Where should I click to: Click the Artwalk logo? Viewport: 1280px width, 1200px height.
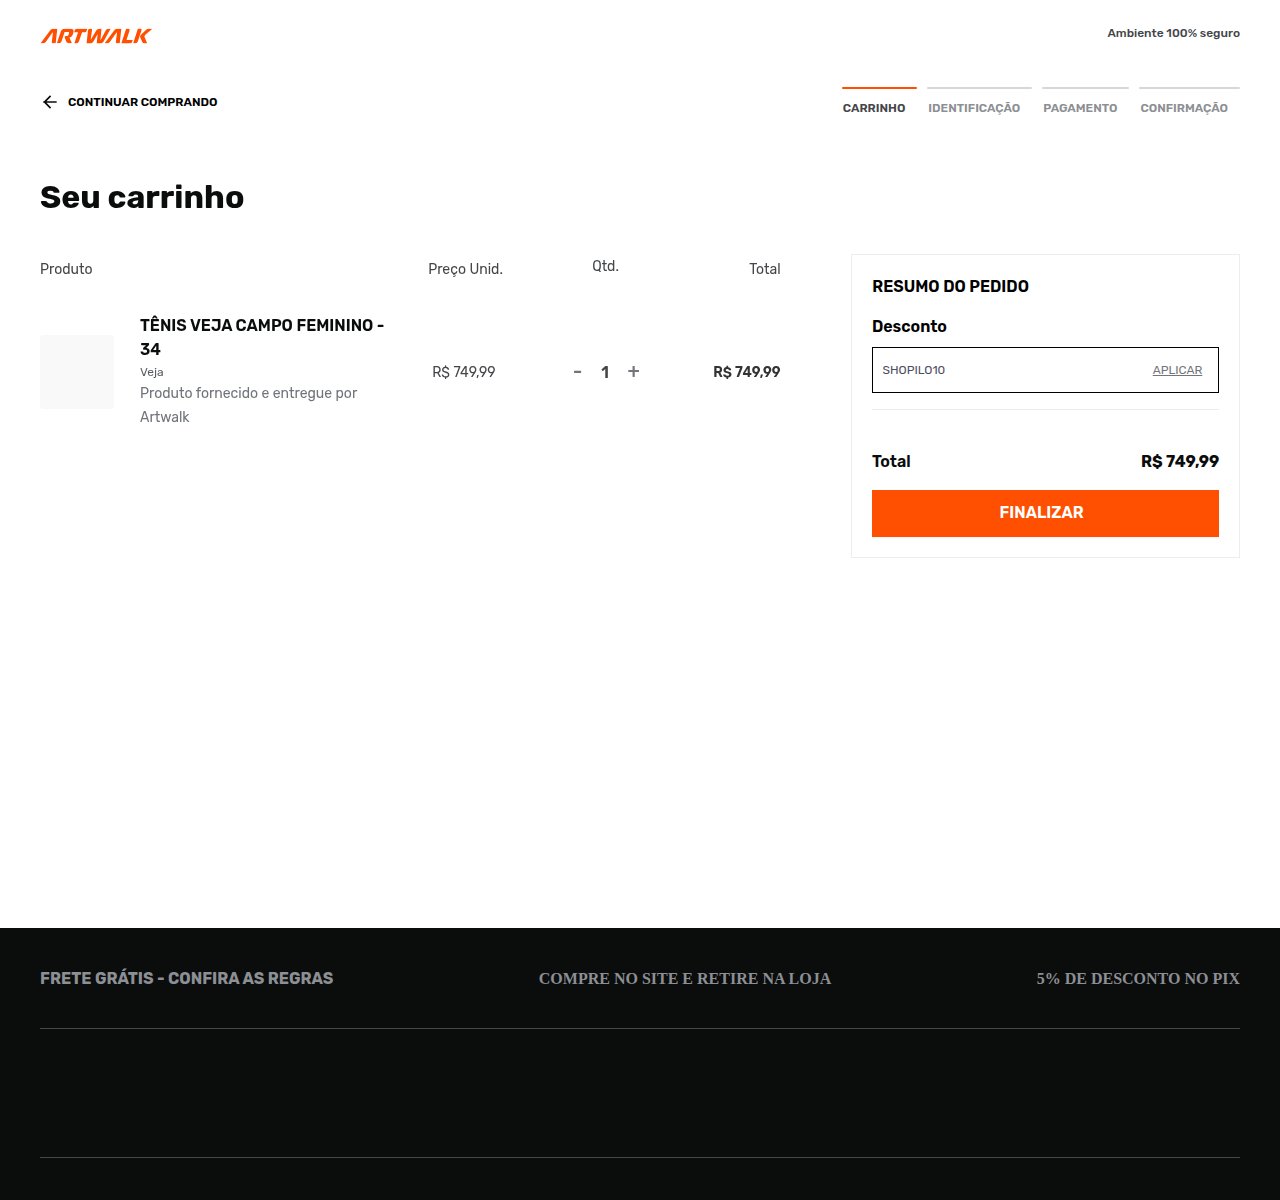pyautogui.click(x=96, y=36)
